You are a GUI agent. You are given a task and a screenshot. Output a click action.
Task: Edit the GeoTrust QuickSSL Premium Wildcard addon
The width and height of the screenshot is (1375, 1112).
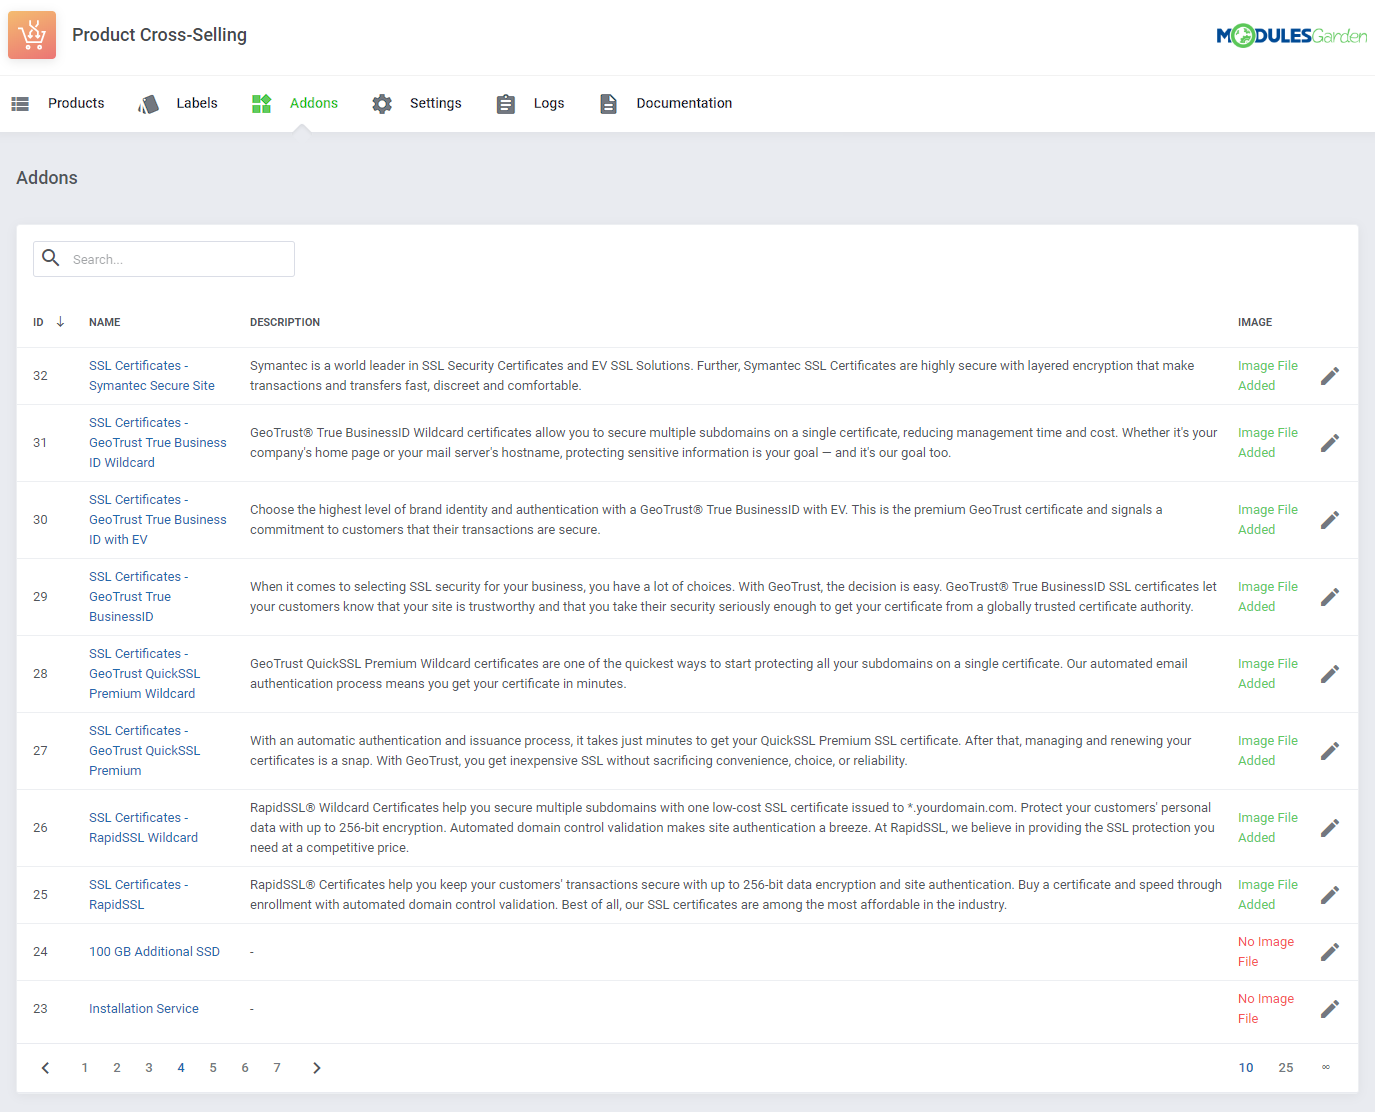click(x=1330, y=674)
